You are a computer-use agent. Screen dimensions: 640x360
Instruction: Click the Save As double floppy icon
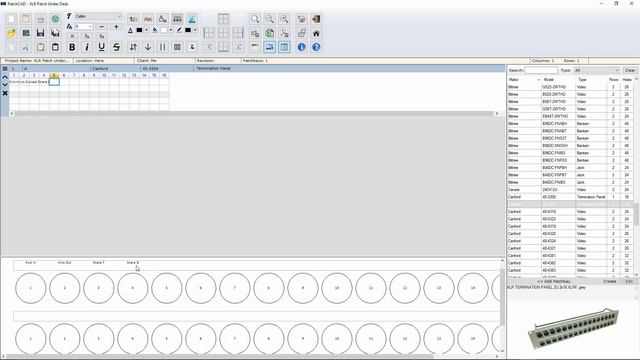point(55,33)
